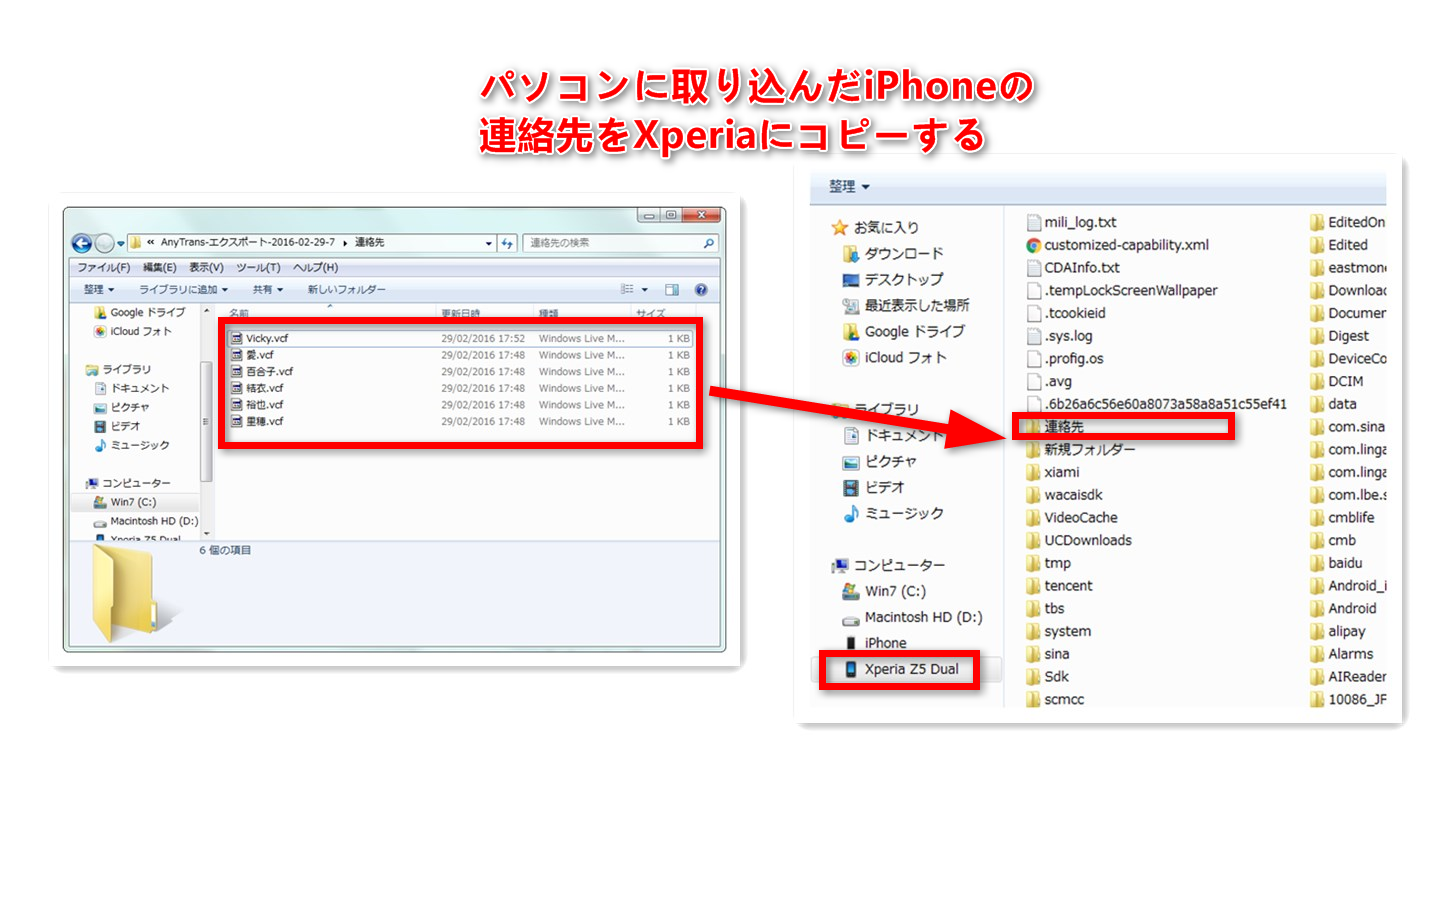Select ビデオ in the Xperia window sidebar
Viewport: 1440px width, 900px height.
[874, 488]
